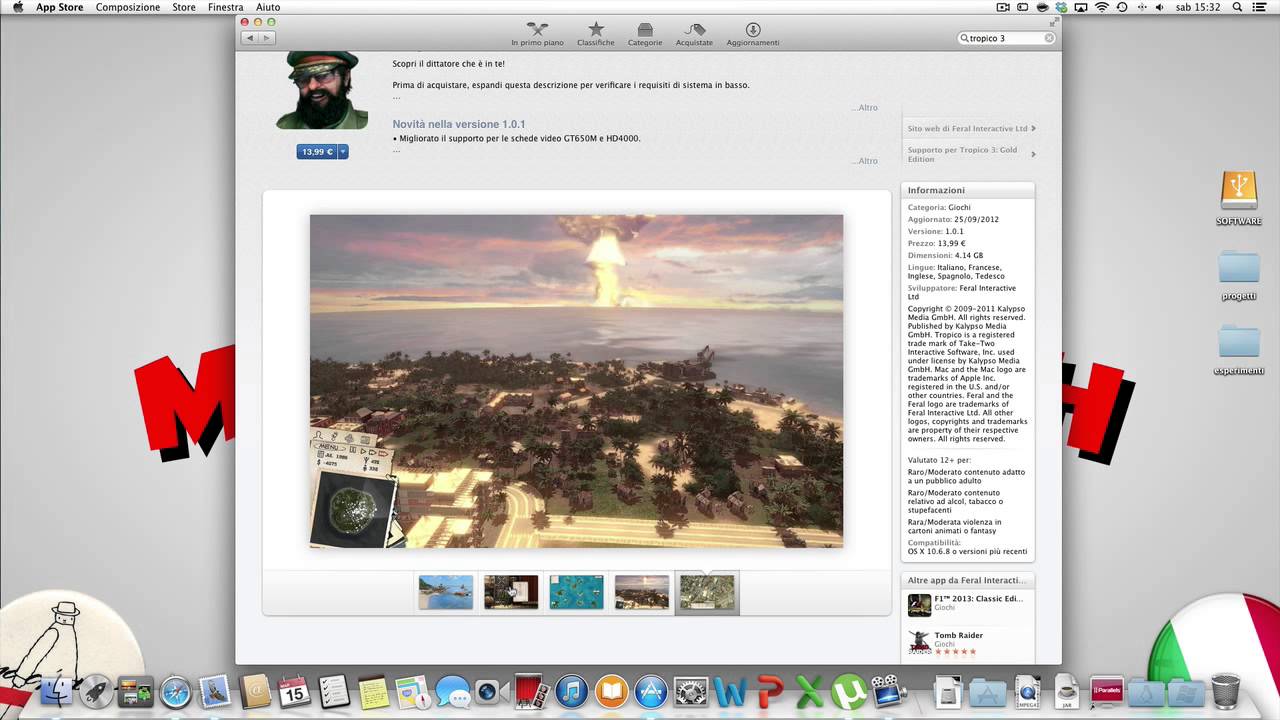The height and width of the screenshot is (720, 1280).
Task: Open the Acquistate section
Action: [694, 34]
